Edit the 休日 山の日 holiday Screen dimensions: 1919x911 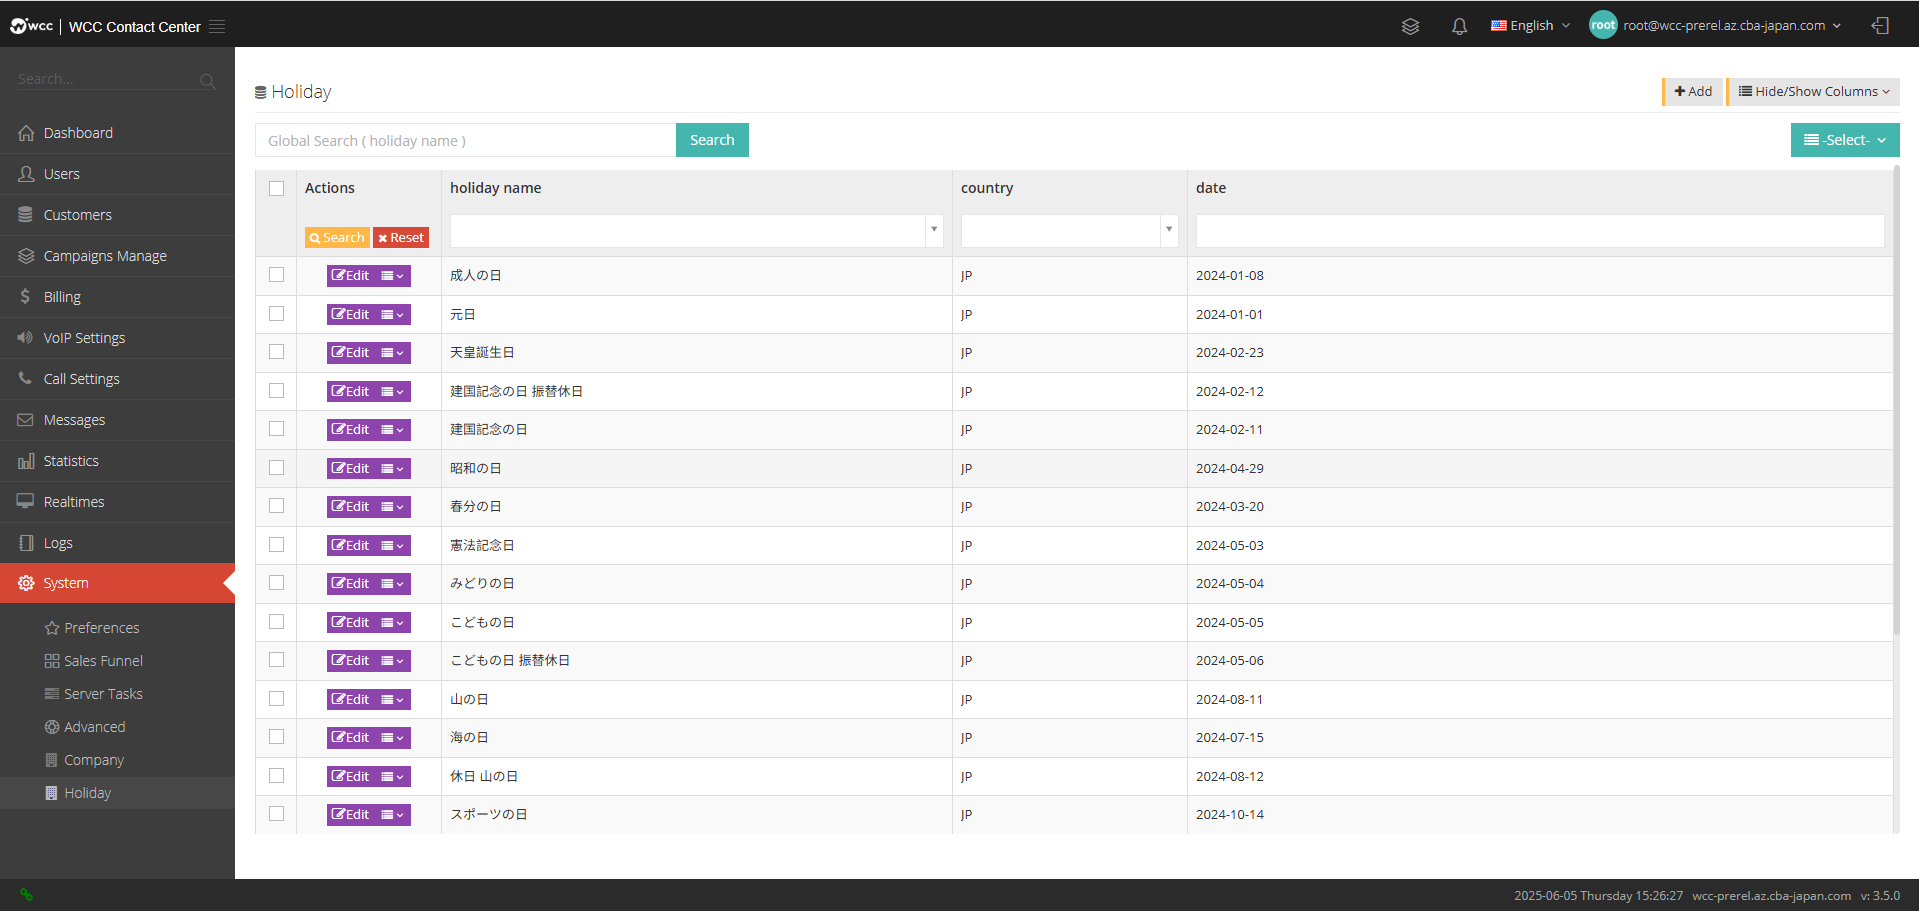click(x=351, y=777)
